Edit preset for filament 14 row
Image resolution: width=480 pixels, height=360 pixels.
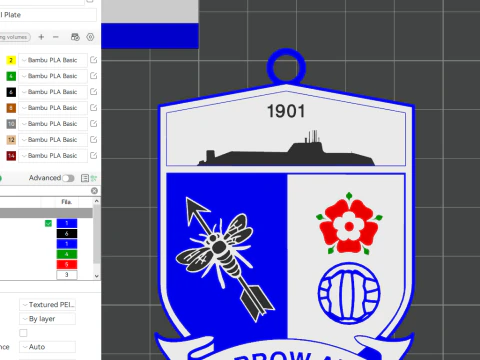point(94,155)
